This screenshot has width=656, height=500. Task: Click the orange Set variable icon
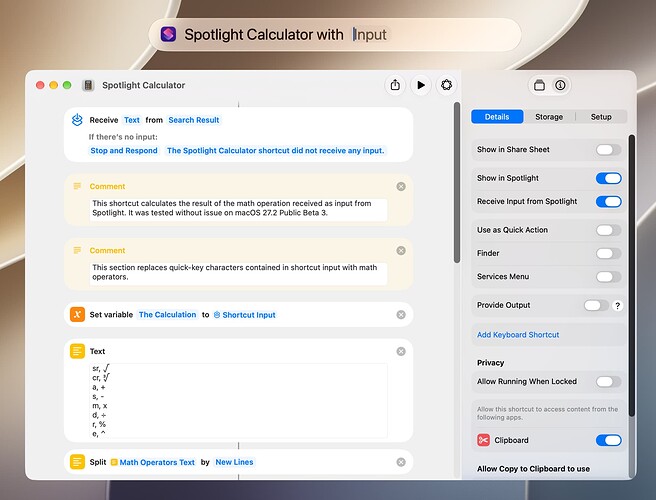tap(77, 315)
